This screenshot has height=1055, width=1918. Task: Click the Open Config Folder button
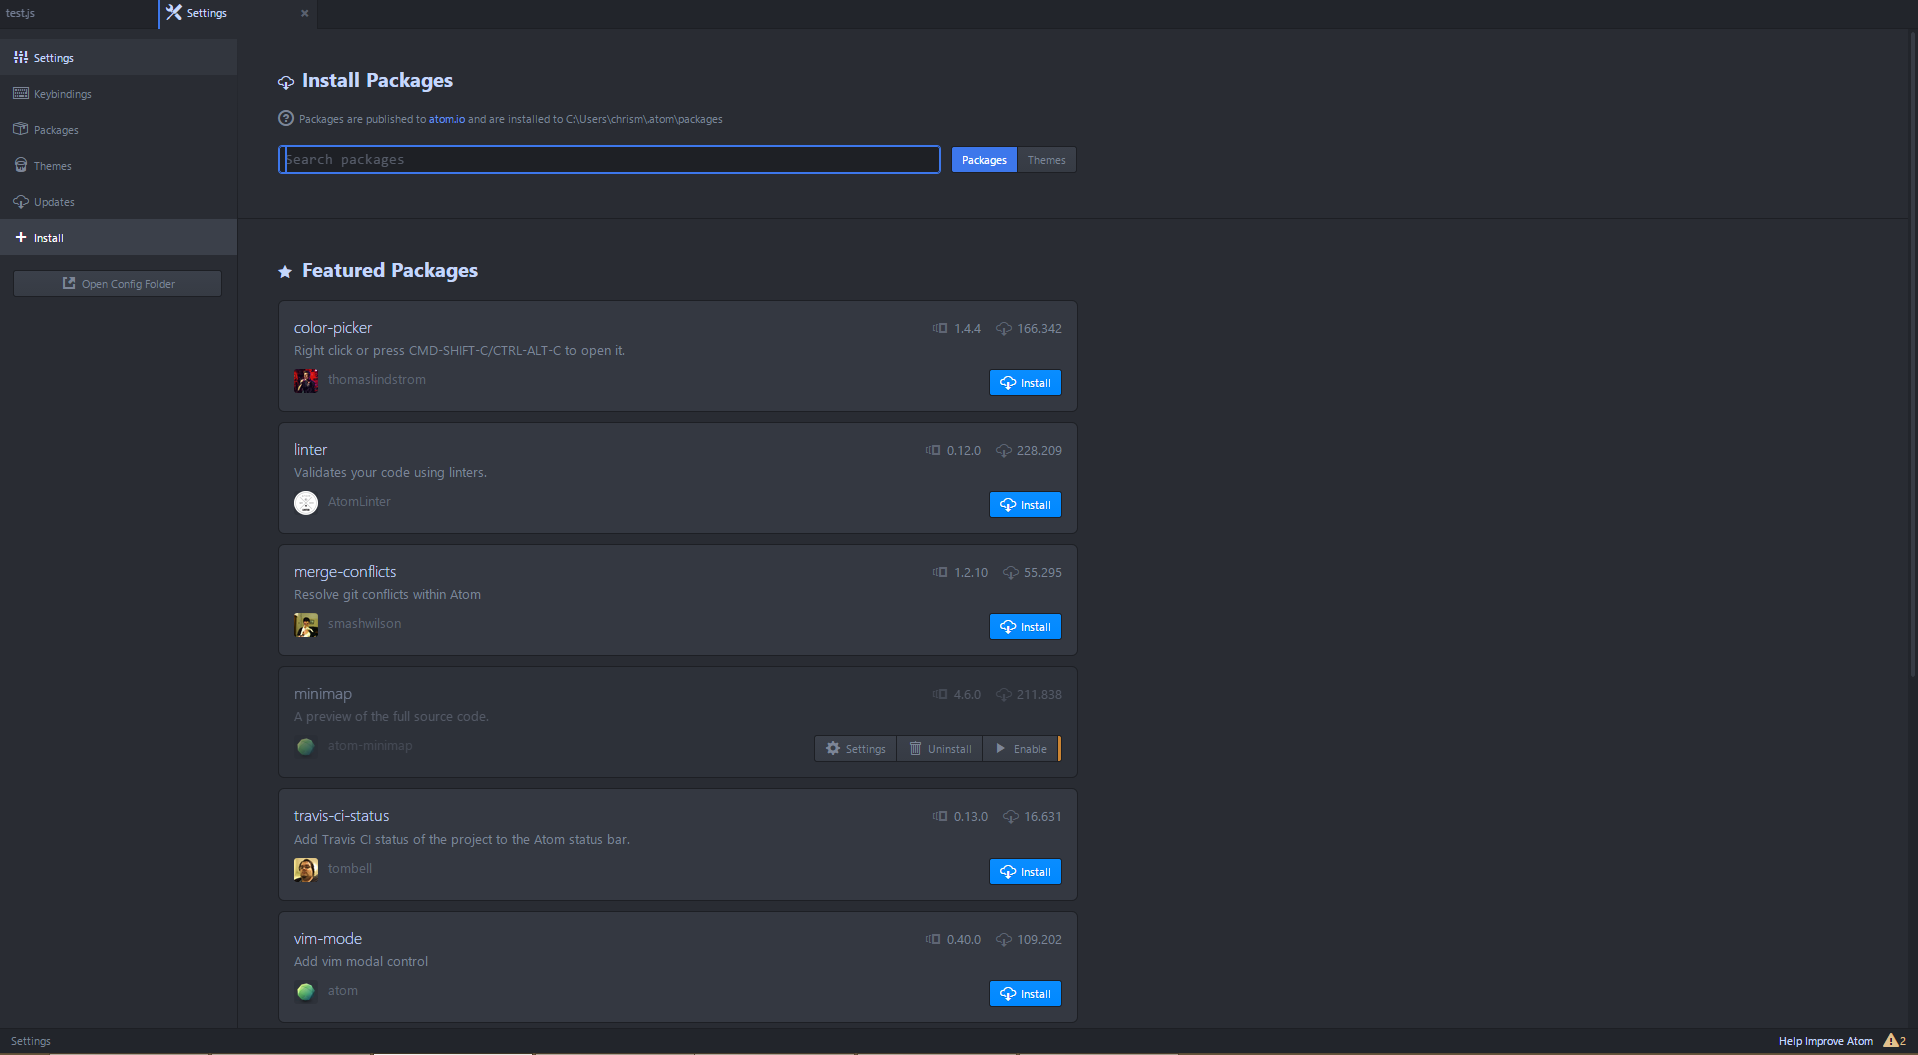(117, 283)
